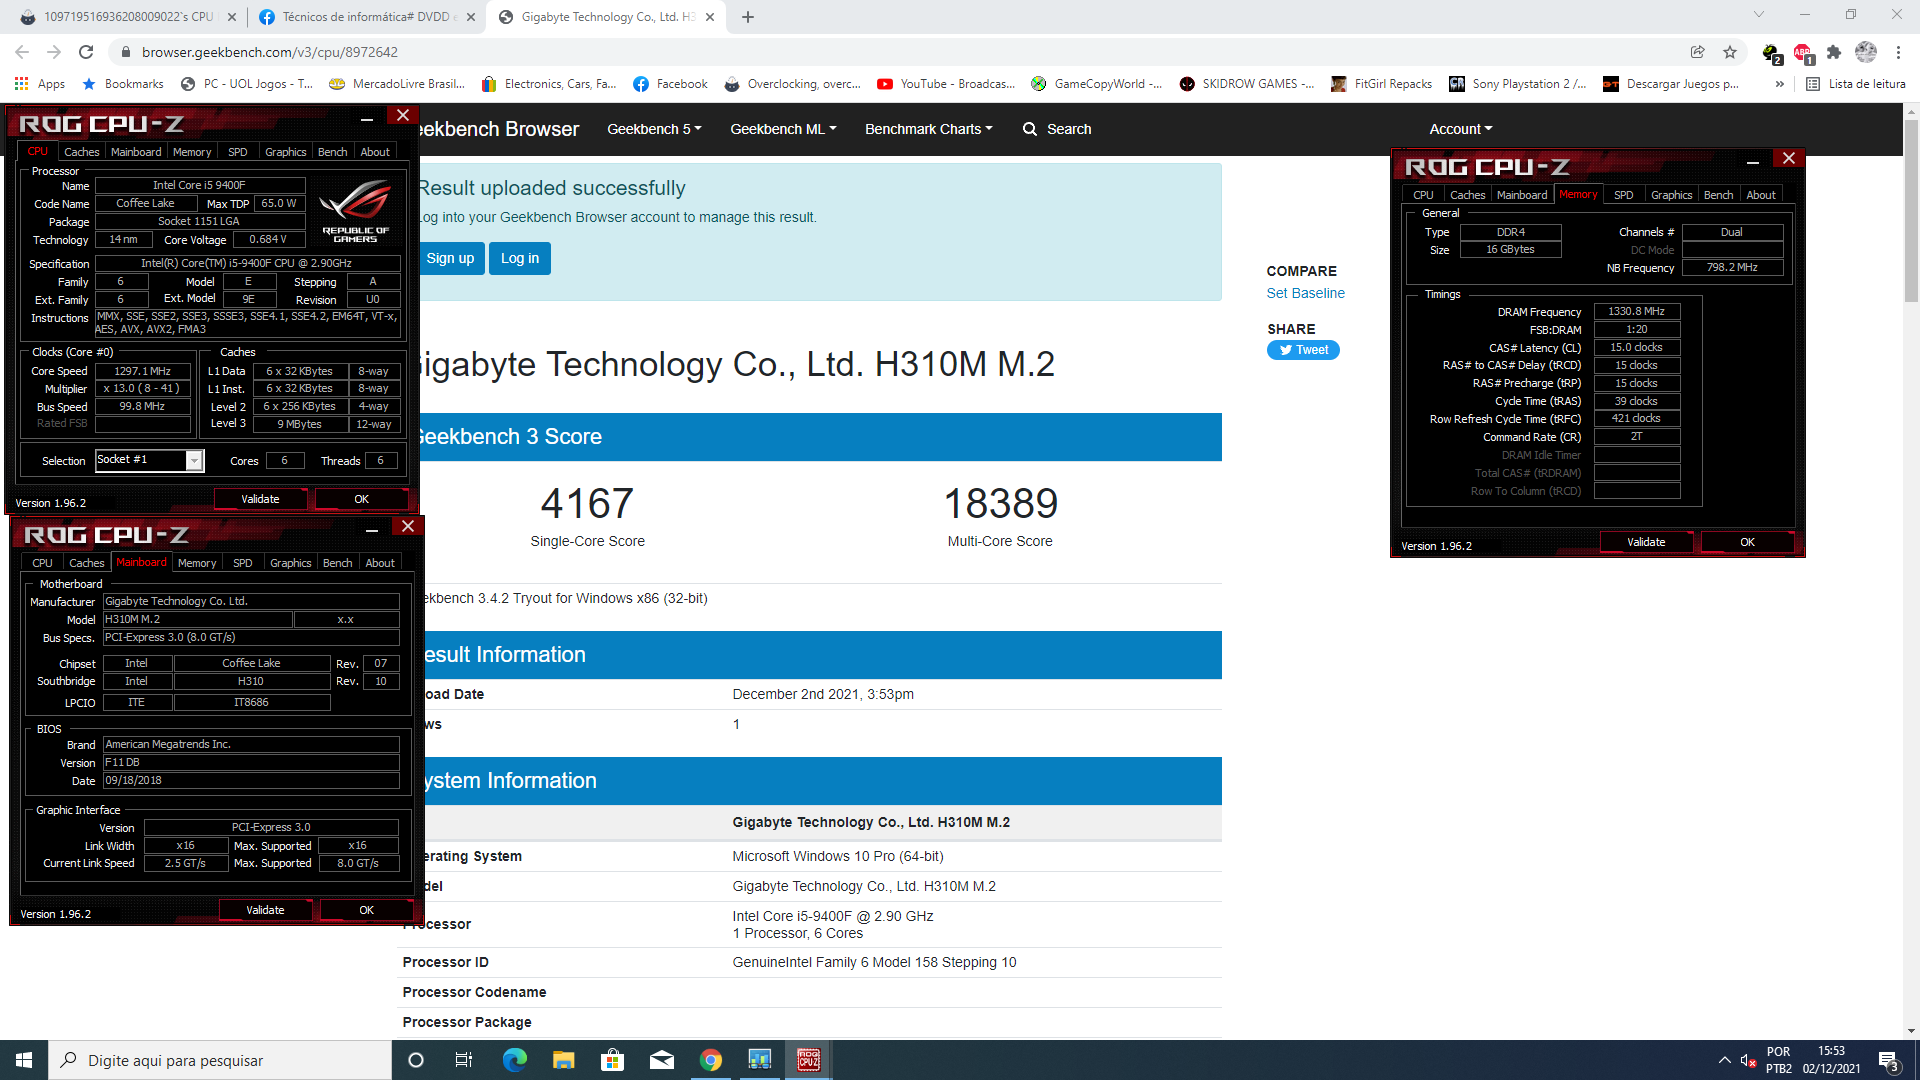Open the Account dropdown

coord(1460,129)
